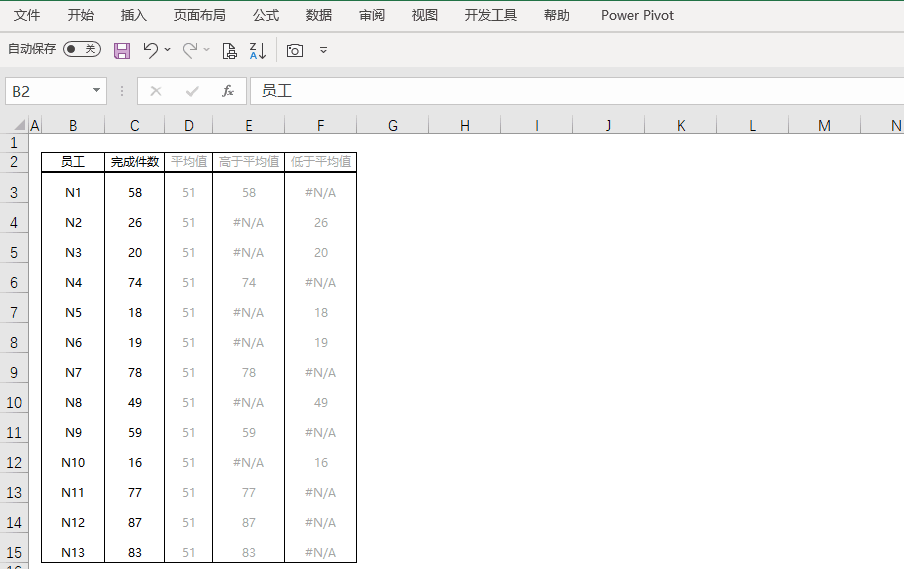
Task: Select the 员工 header cell
Action: coord(73,162)
